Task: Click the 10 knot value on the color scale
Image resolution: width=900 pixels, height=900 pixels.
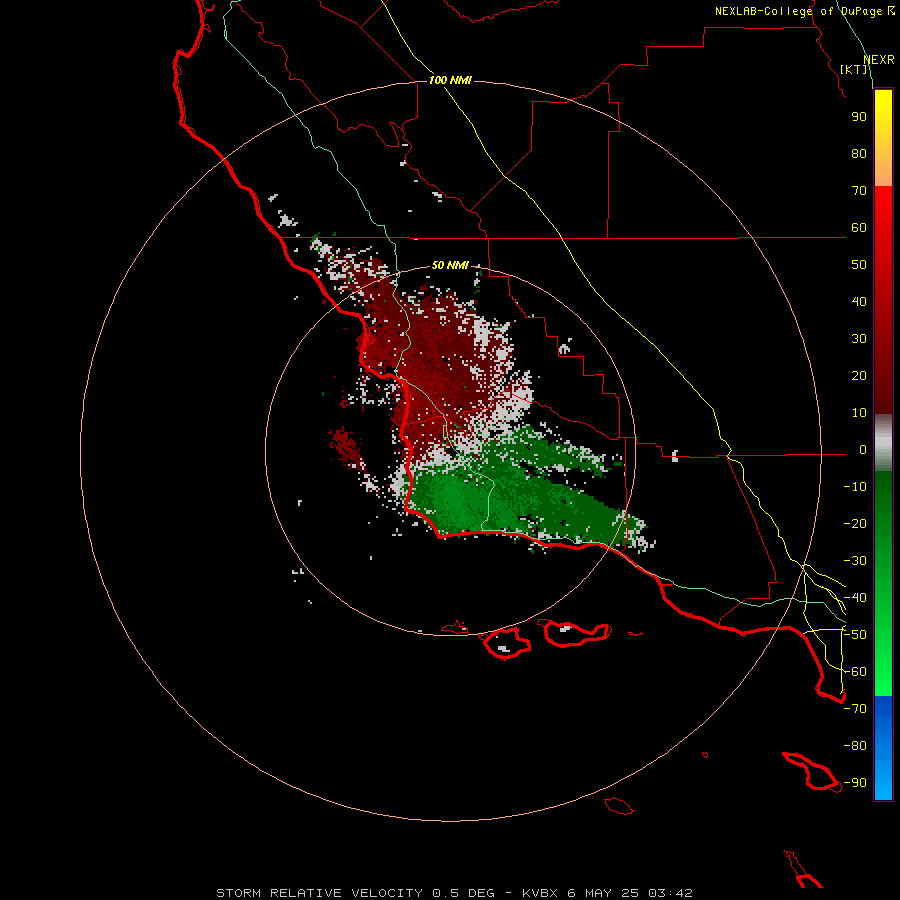Action: coord(859,413)
